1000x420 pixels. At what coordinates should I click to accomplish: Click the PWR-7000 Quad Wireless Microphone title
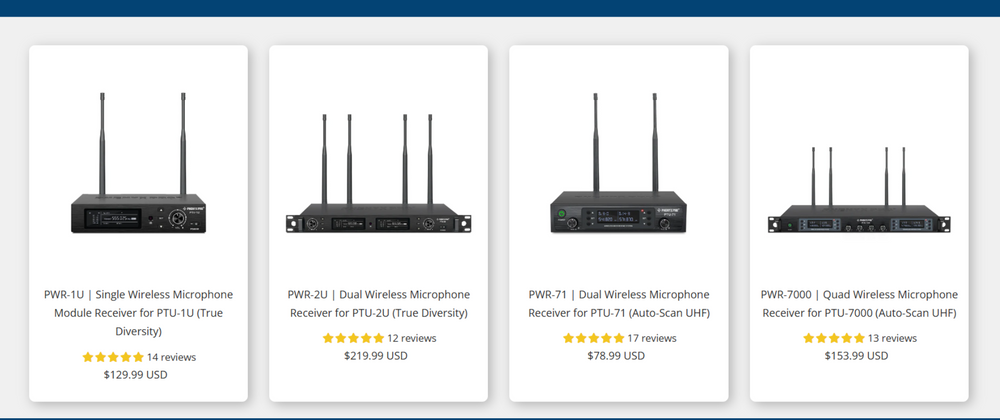point(859,304)
